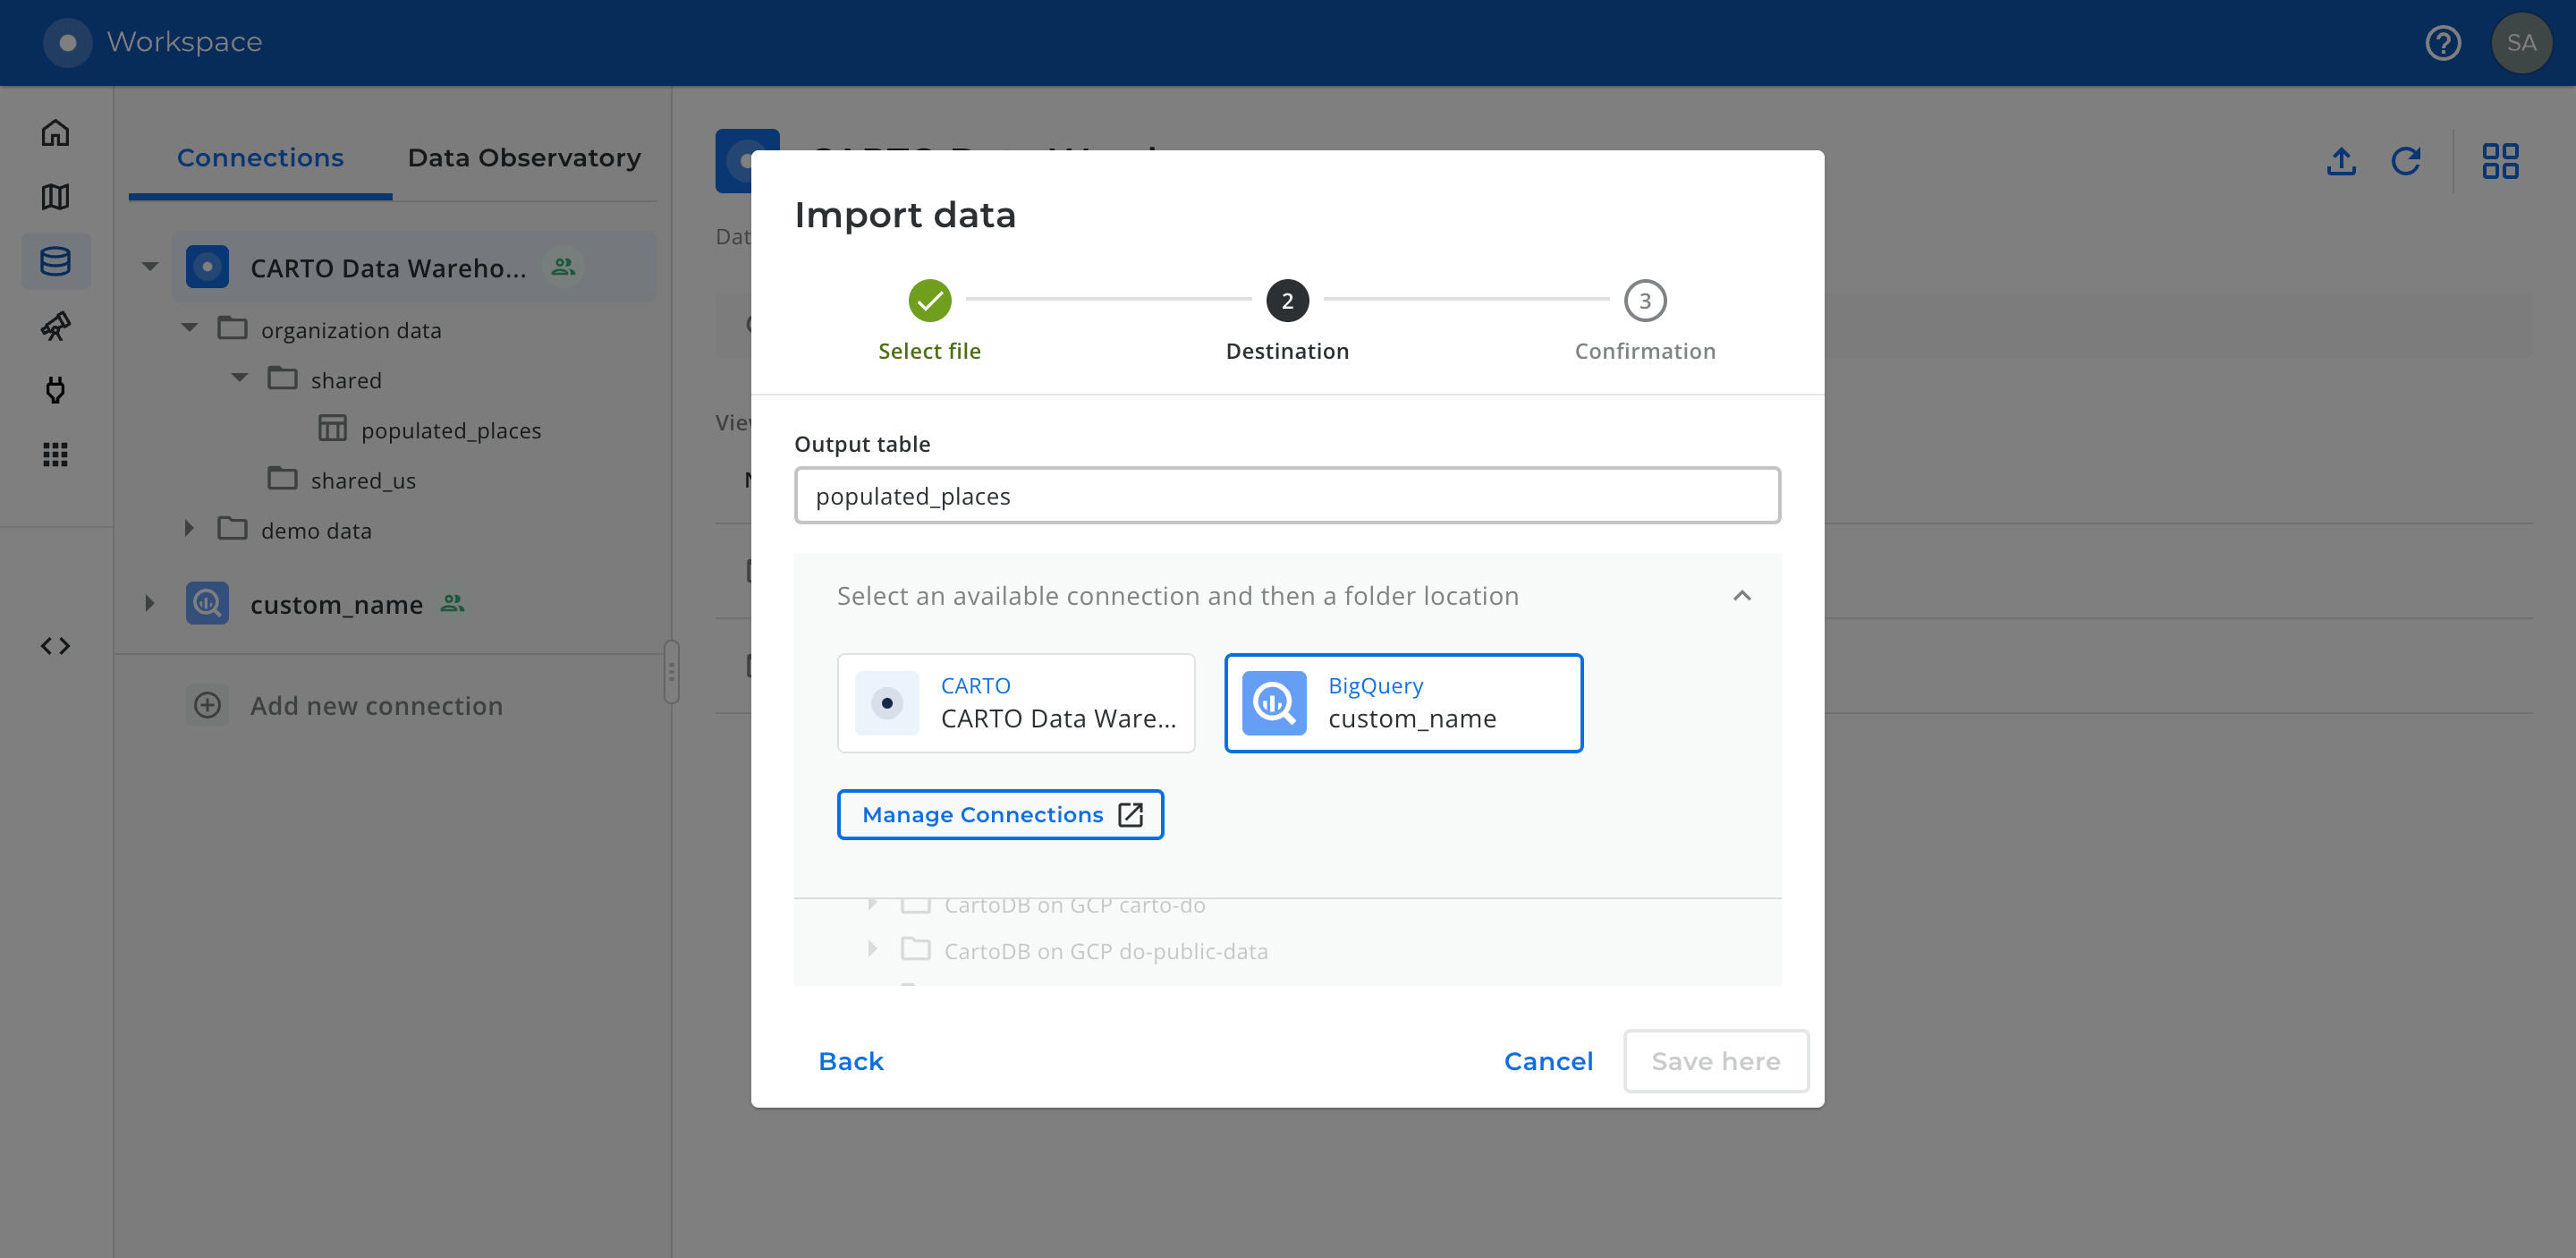Click the plus icon for Add new connection

pos(207,705)
